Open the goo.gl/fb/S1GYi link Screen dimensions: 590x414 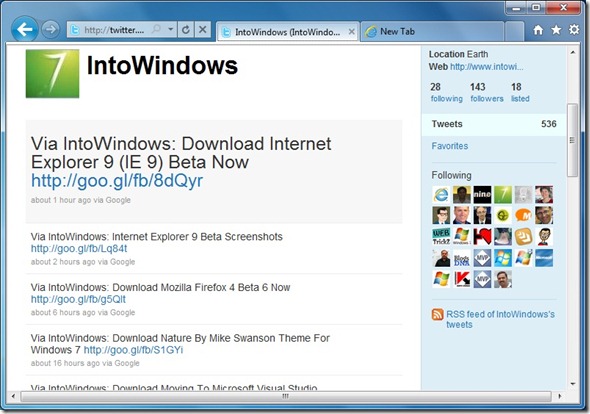tap(133, 350)
